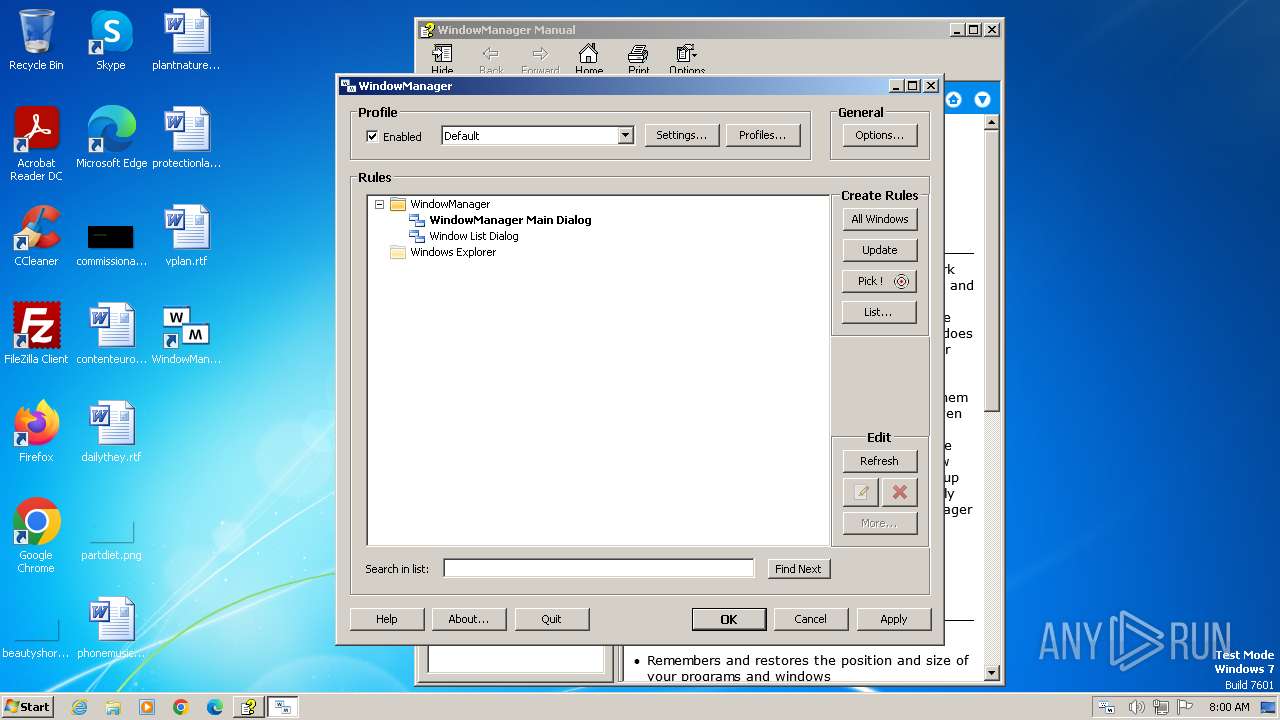Screen dimensions: 1280x720
Task: Open Internet Explorer from the taskbar
Action: coord(79,707)
